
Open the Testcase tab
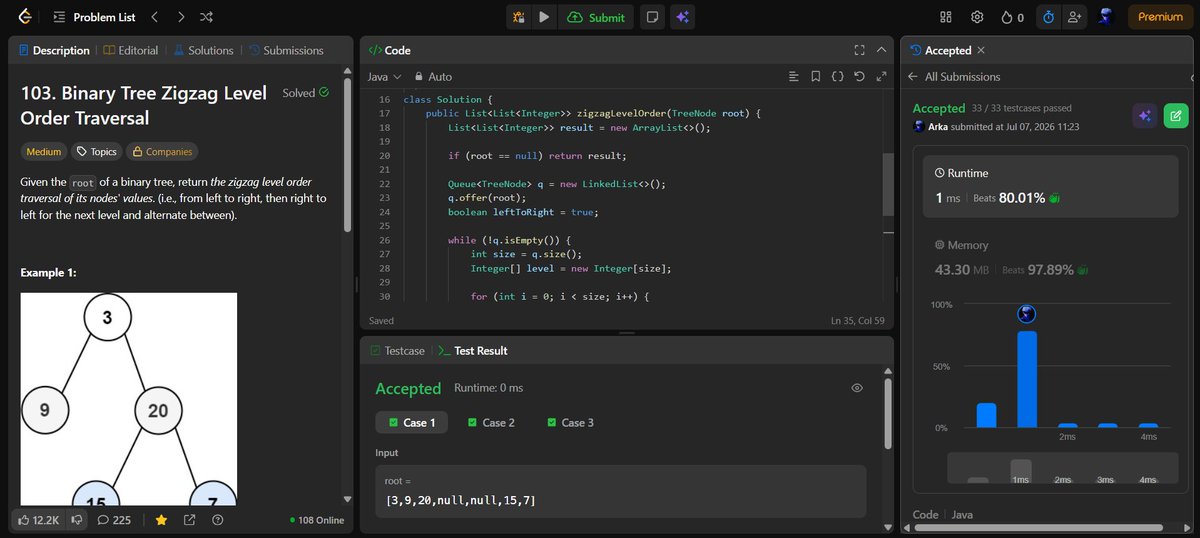click(x=398, y=351)
